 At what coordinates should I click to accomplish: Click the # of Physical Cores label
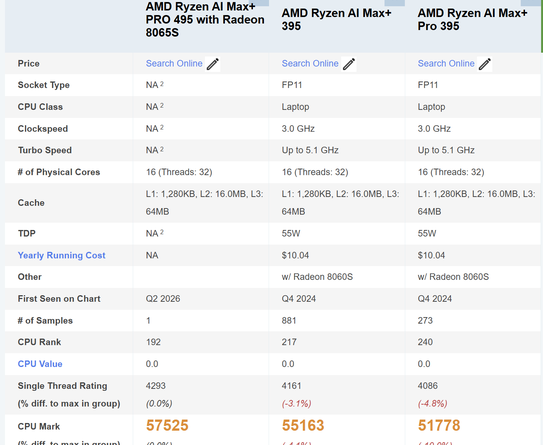point(59,172)
